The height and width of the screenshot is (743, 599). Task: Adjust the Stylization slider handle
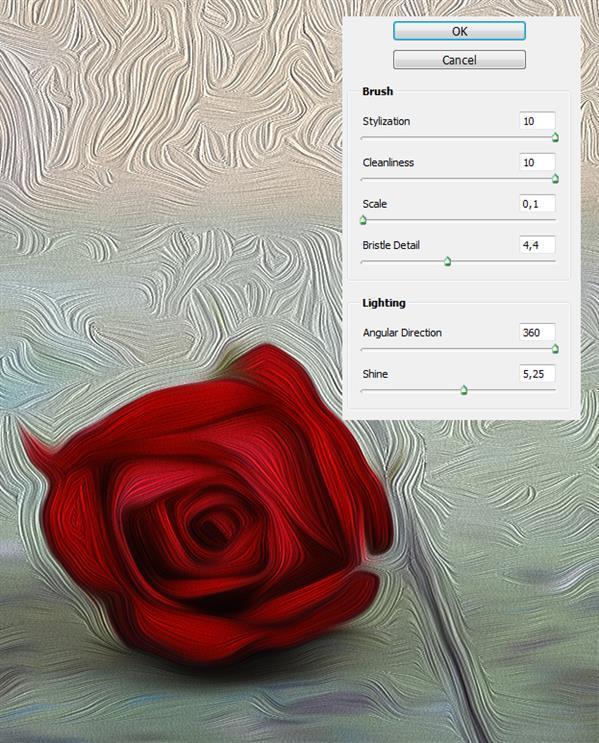[555, 137]
